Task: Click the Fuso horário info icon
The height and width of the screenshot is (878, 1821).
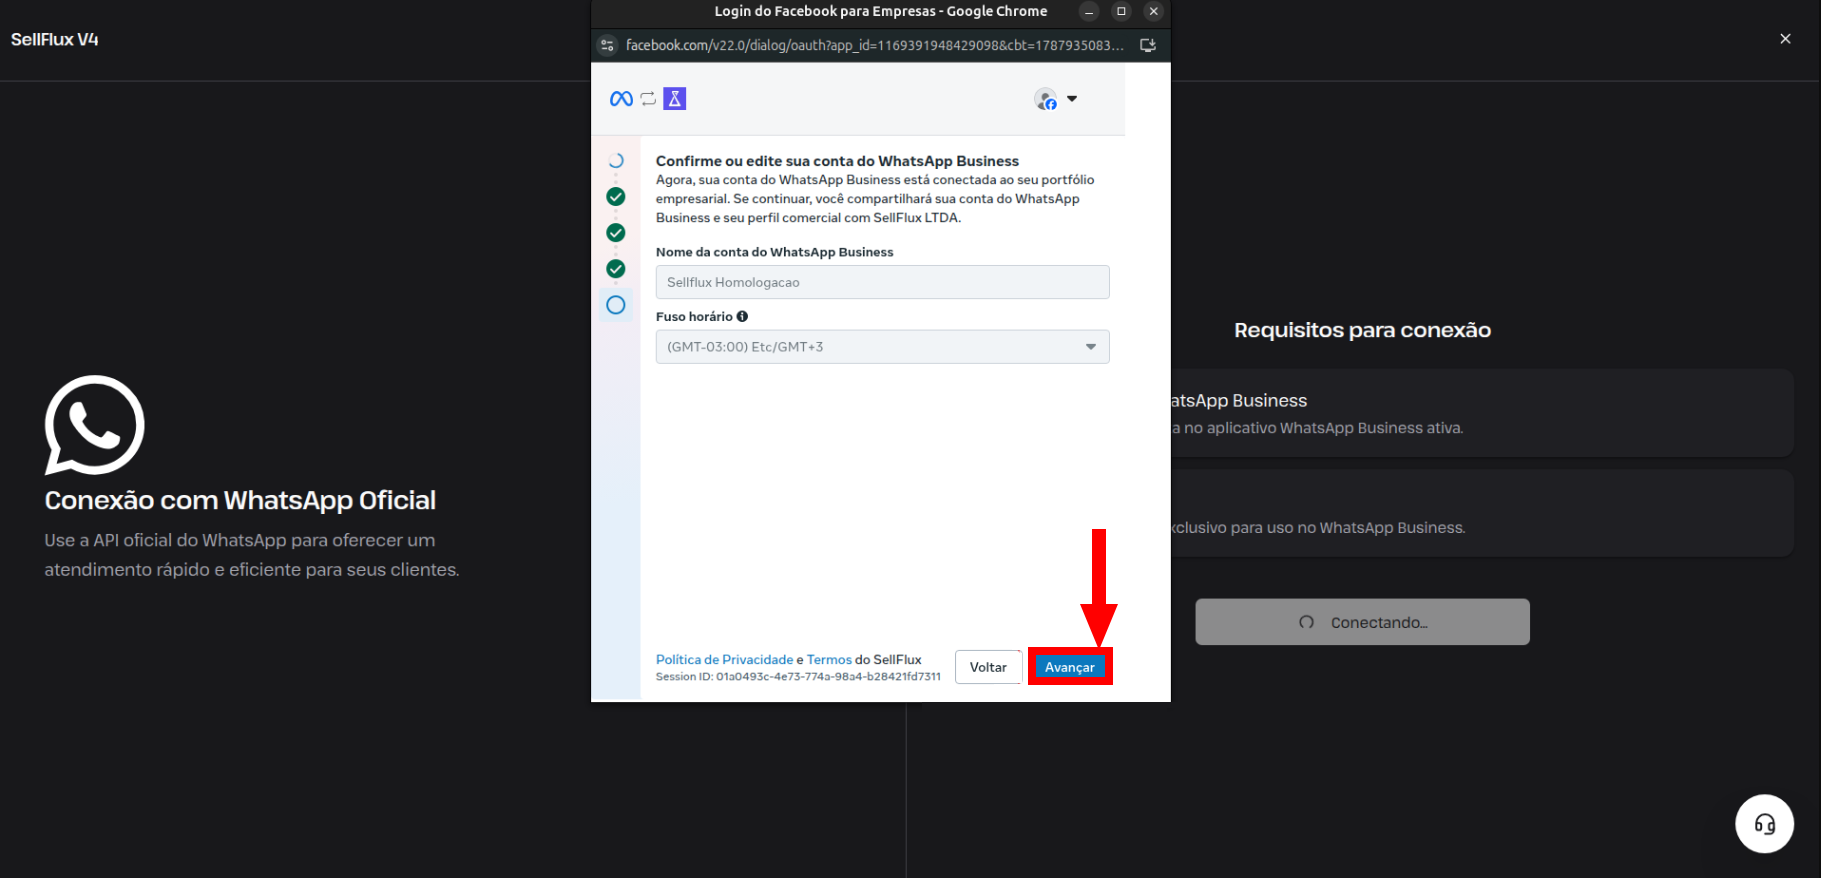Action: (x=742, y=316)
